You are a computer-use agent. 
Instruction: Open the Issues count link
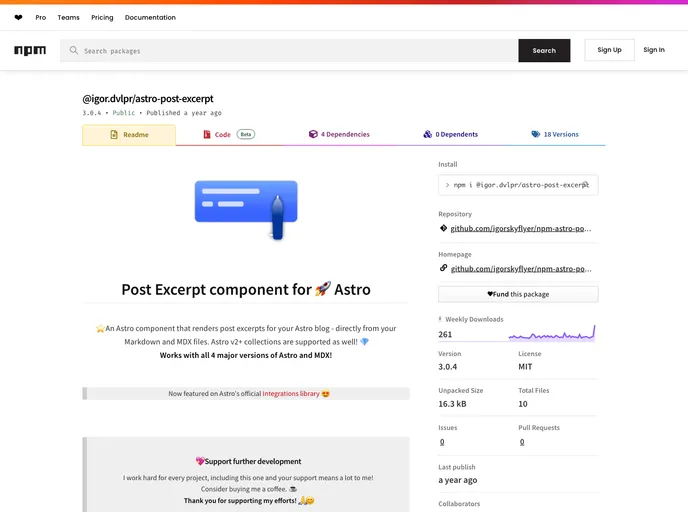pos(442,442)
